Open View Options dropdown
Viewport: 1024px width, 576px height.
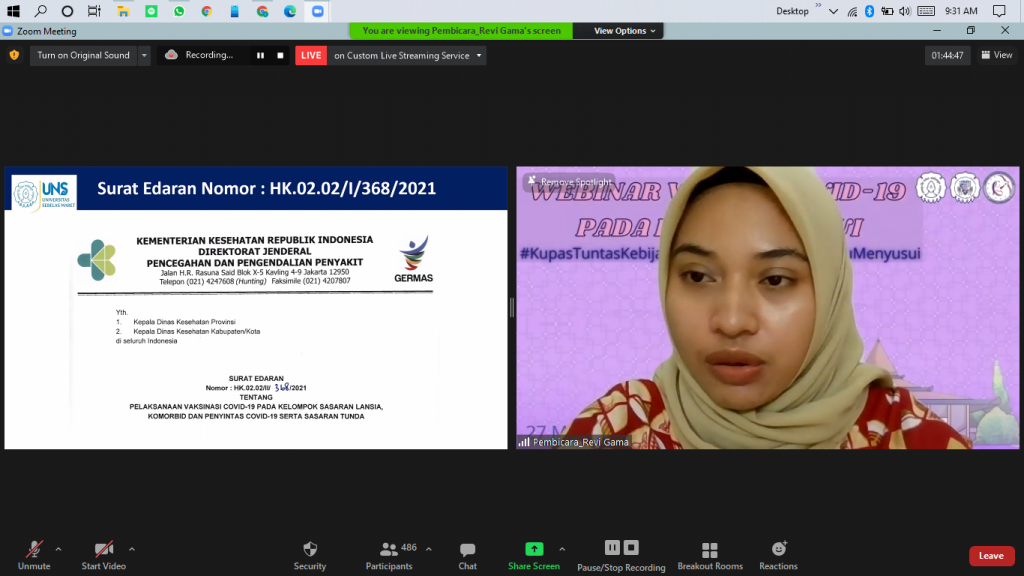[624, 31]
